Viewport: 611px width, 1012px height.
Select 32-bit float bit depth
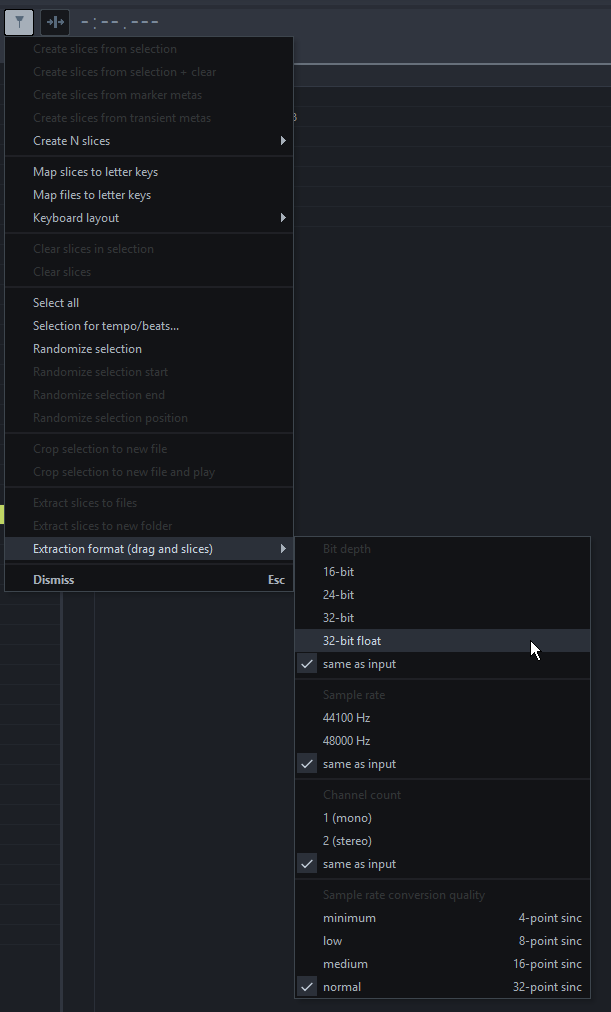click(352, 641)
